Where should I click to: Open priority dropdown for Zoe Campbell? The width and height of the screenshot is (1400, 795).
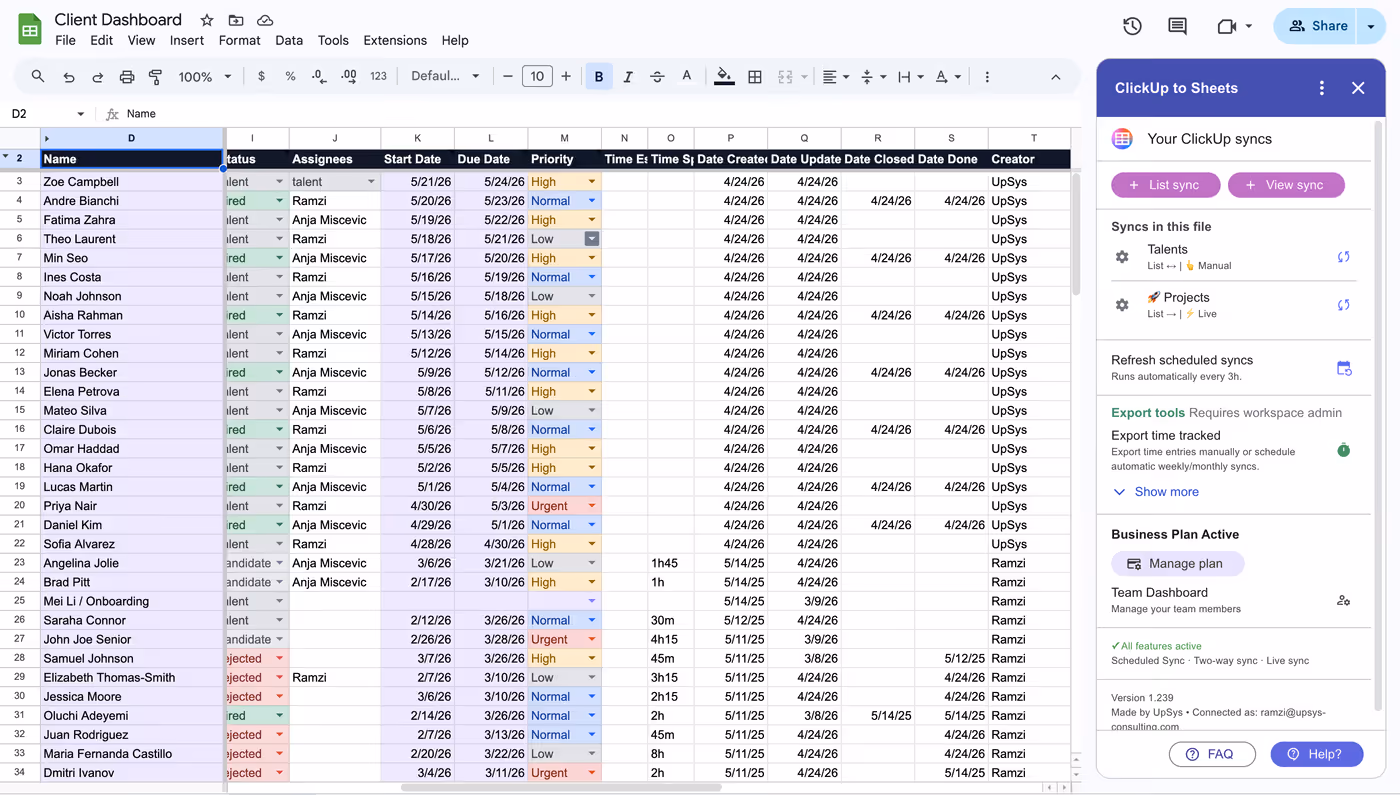coord(592,182)
